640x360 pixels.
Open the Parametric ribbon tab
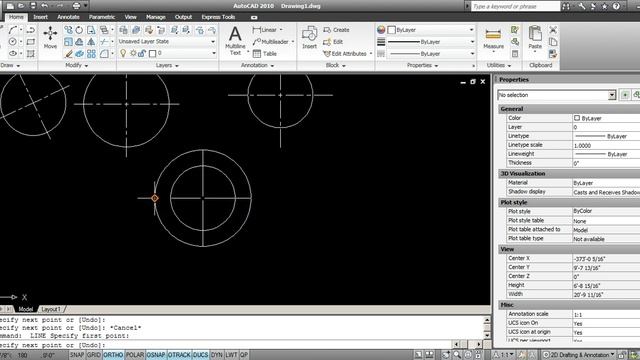coord(102,17)
